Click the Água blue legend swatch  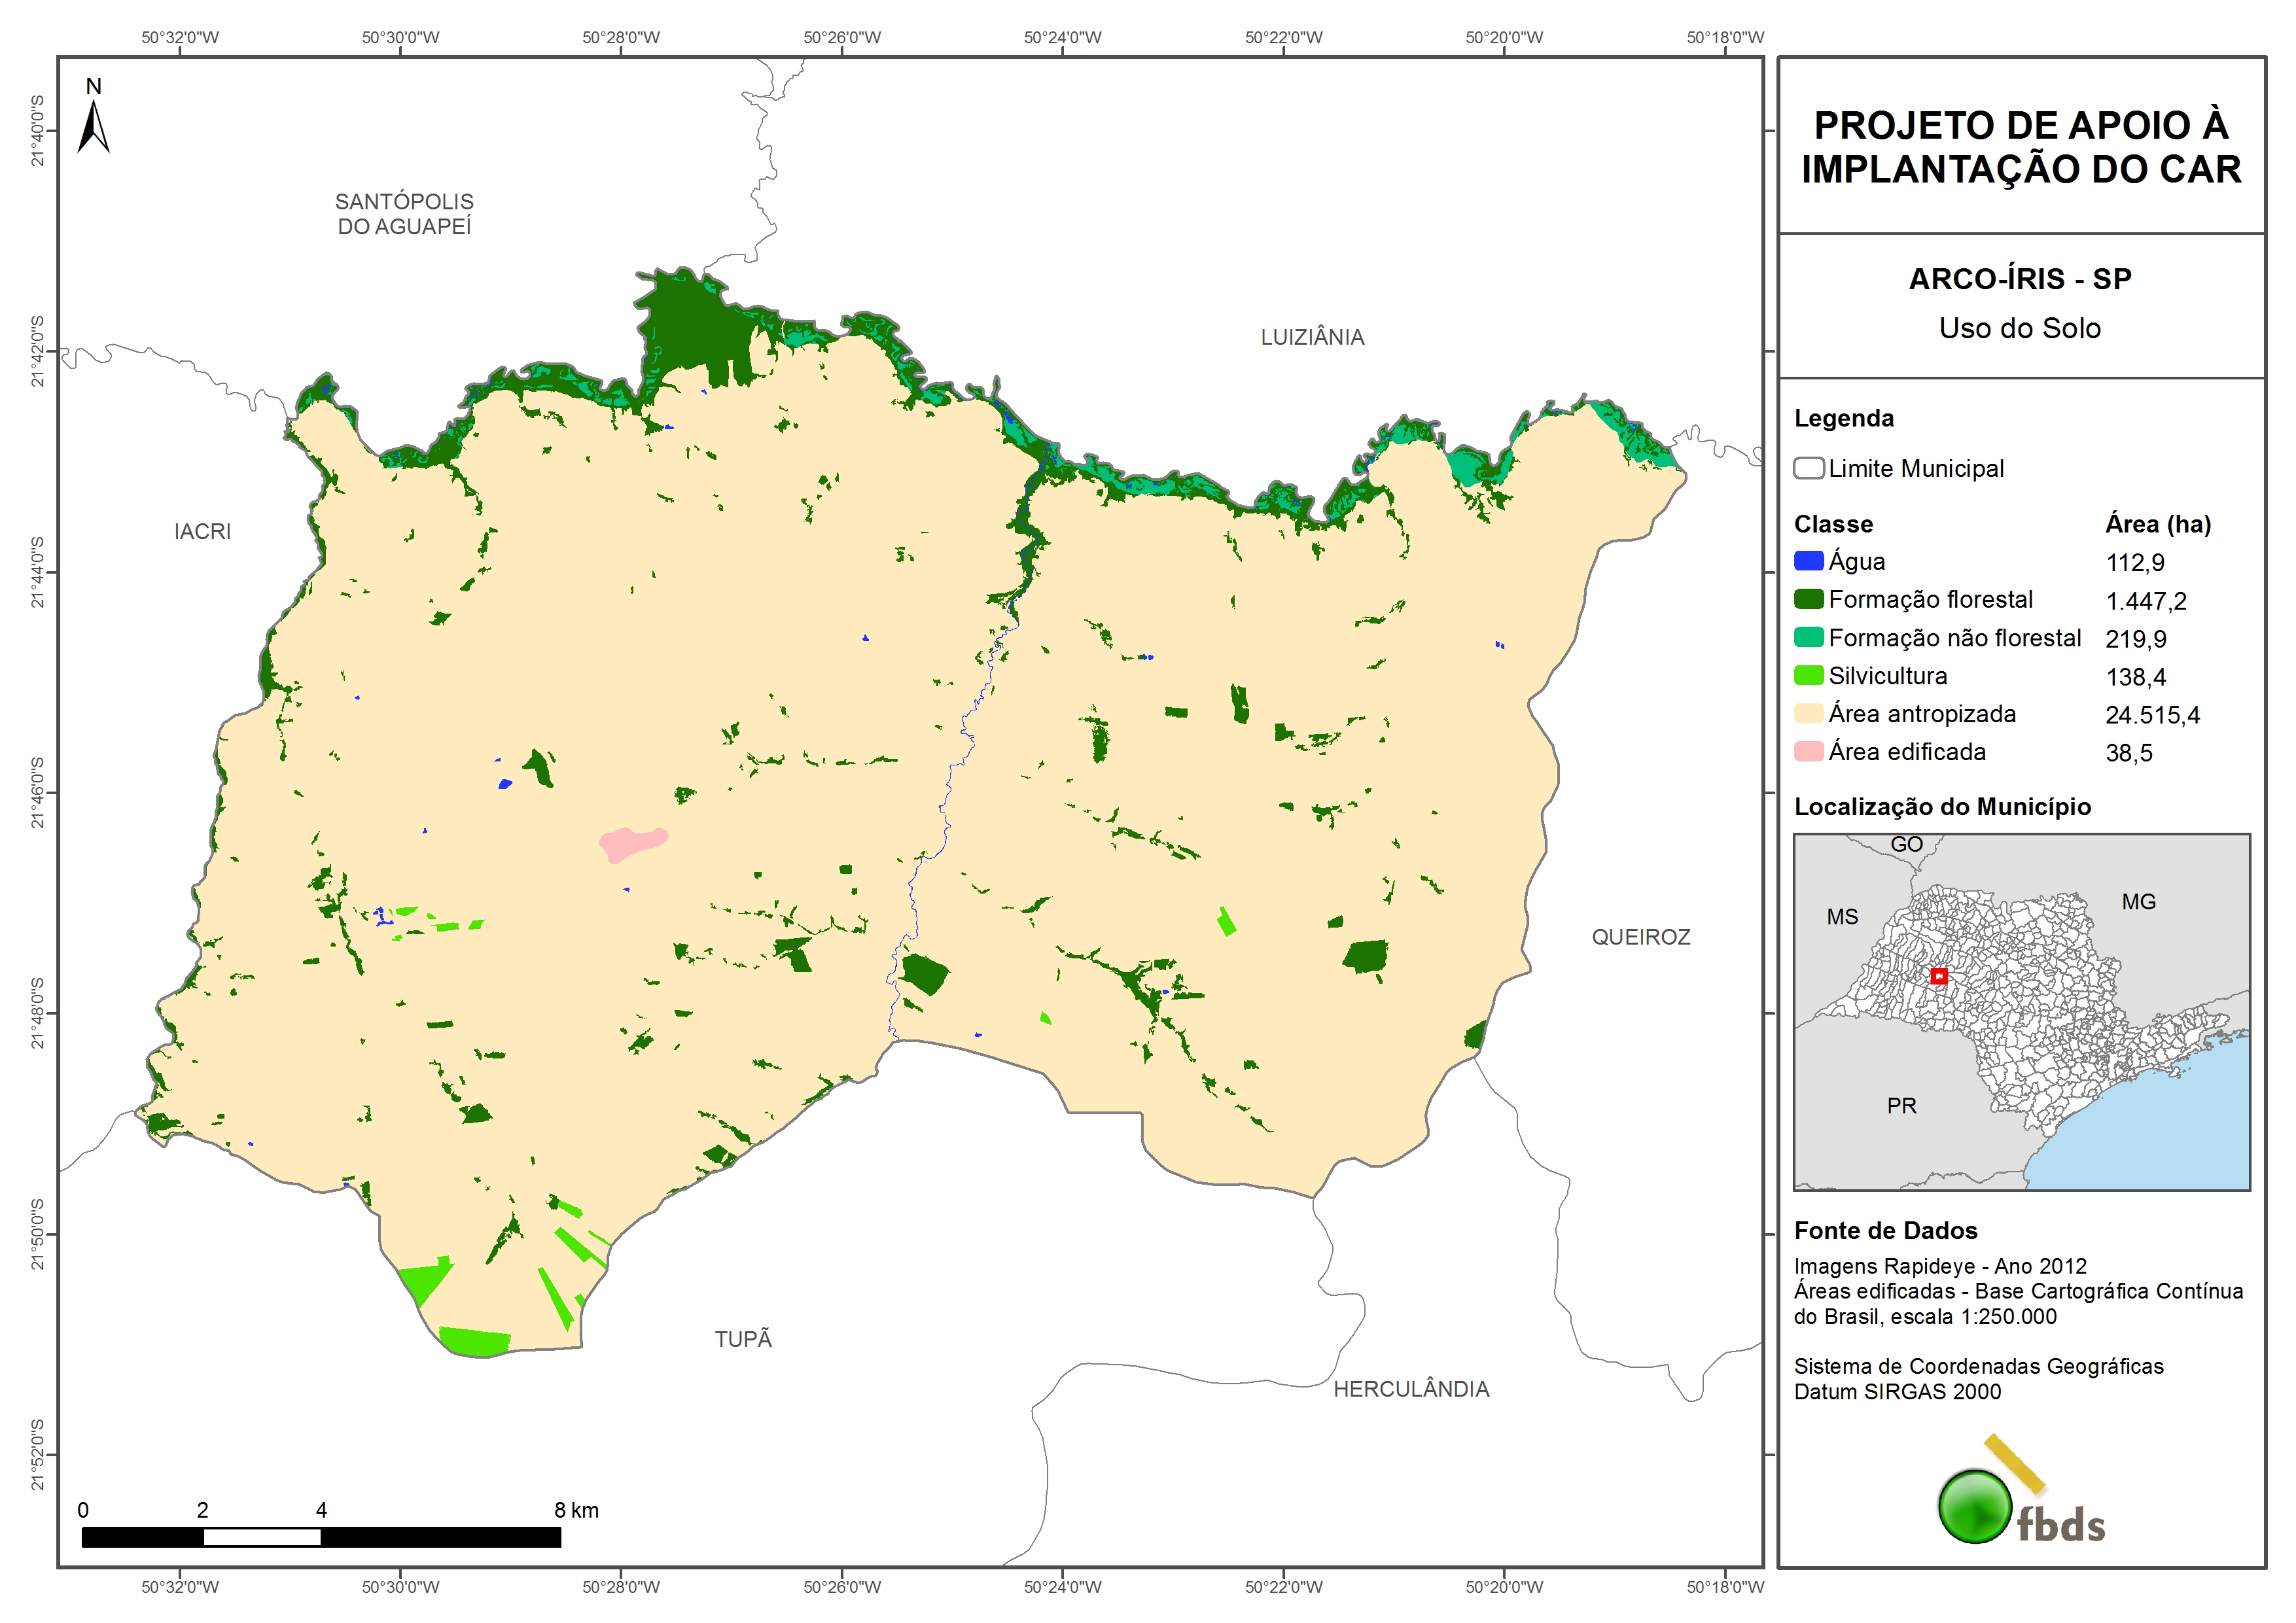tap(1808, 561)
